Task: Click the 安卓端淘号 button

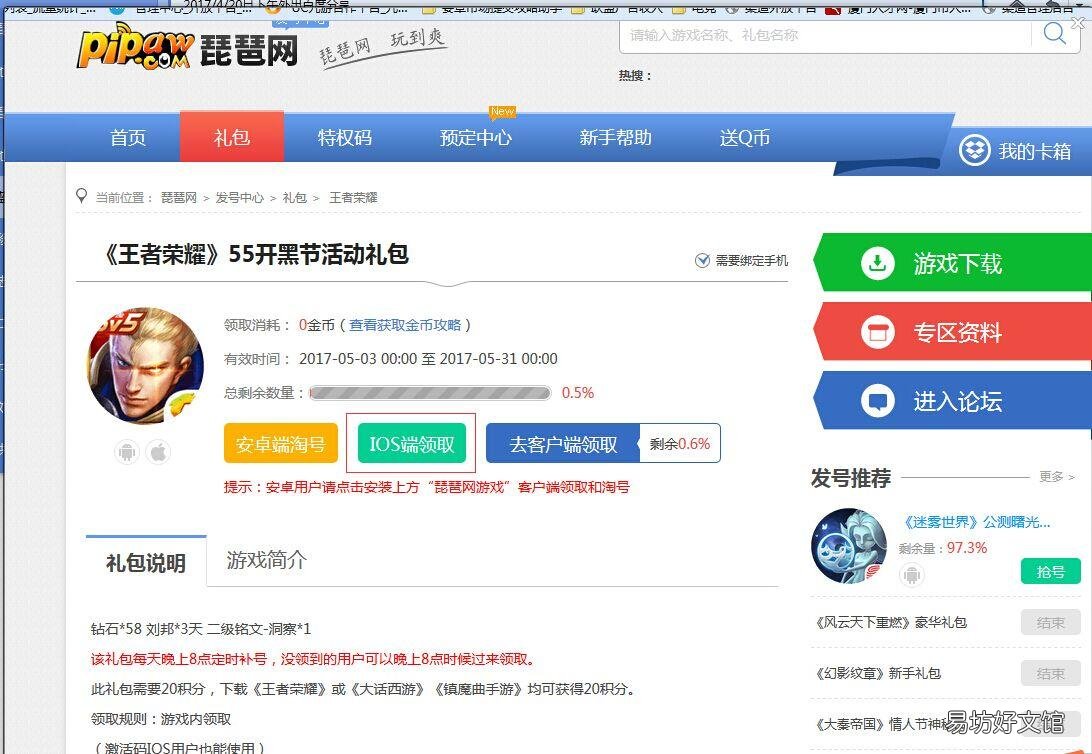Action: (x=281, y=443)
